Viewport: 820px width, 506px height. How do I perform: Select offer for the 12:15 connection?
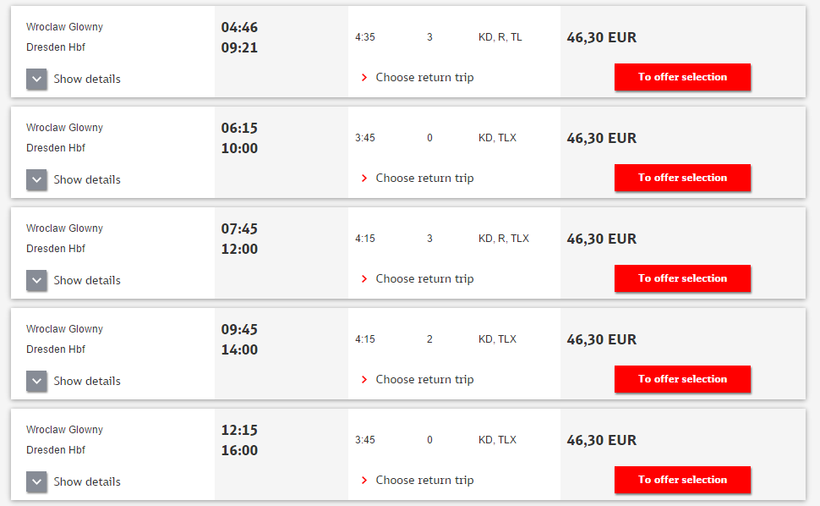(682, 480)
